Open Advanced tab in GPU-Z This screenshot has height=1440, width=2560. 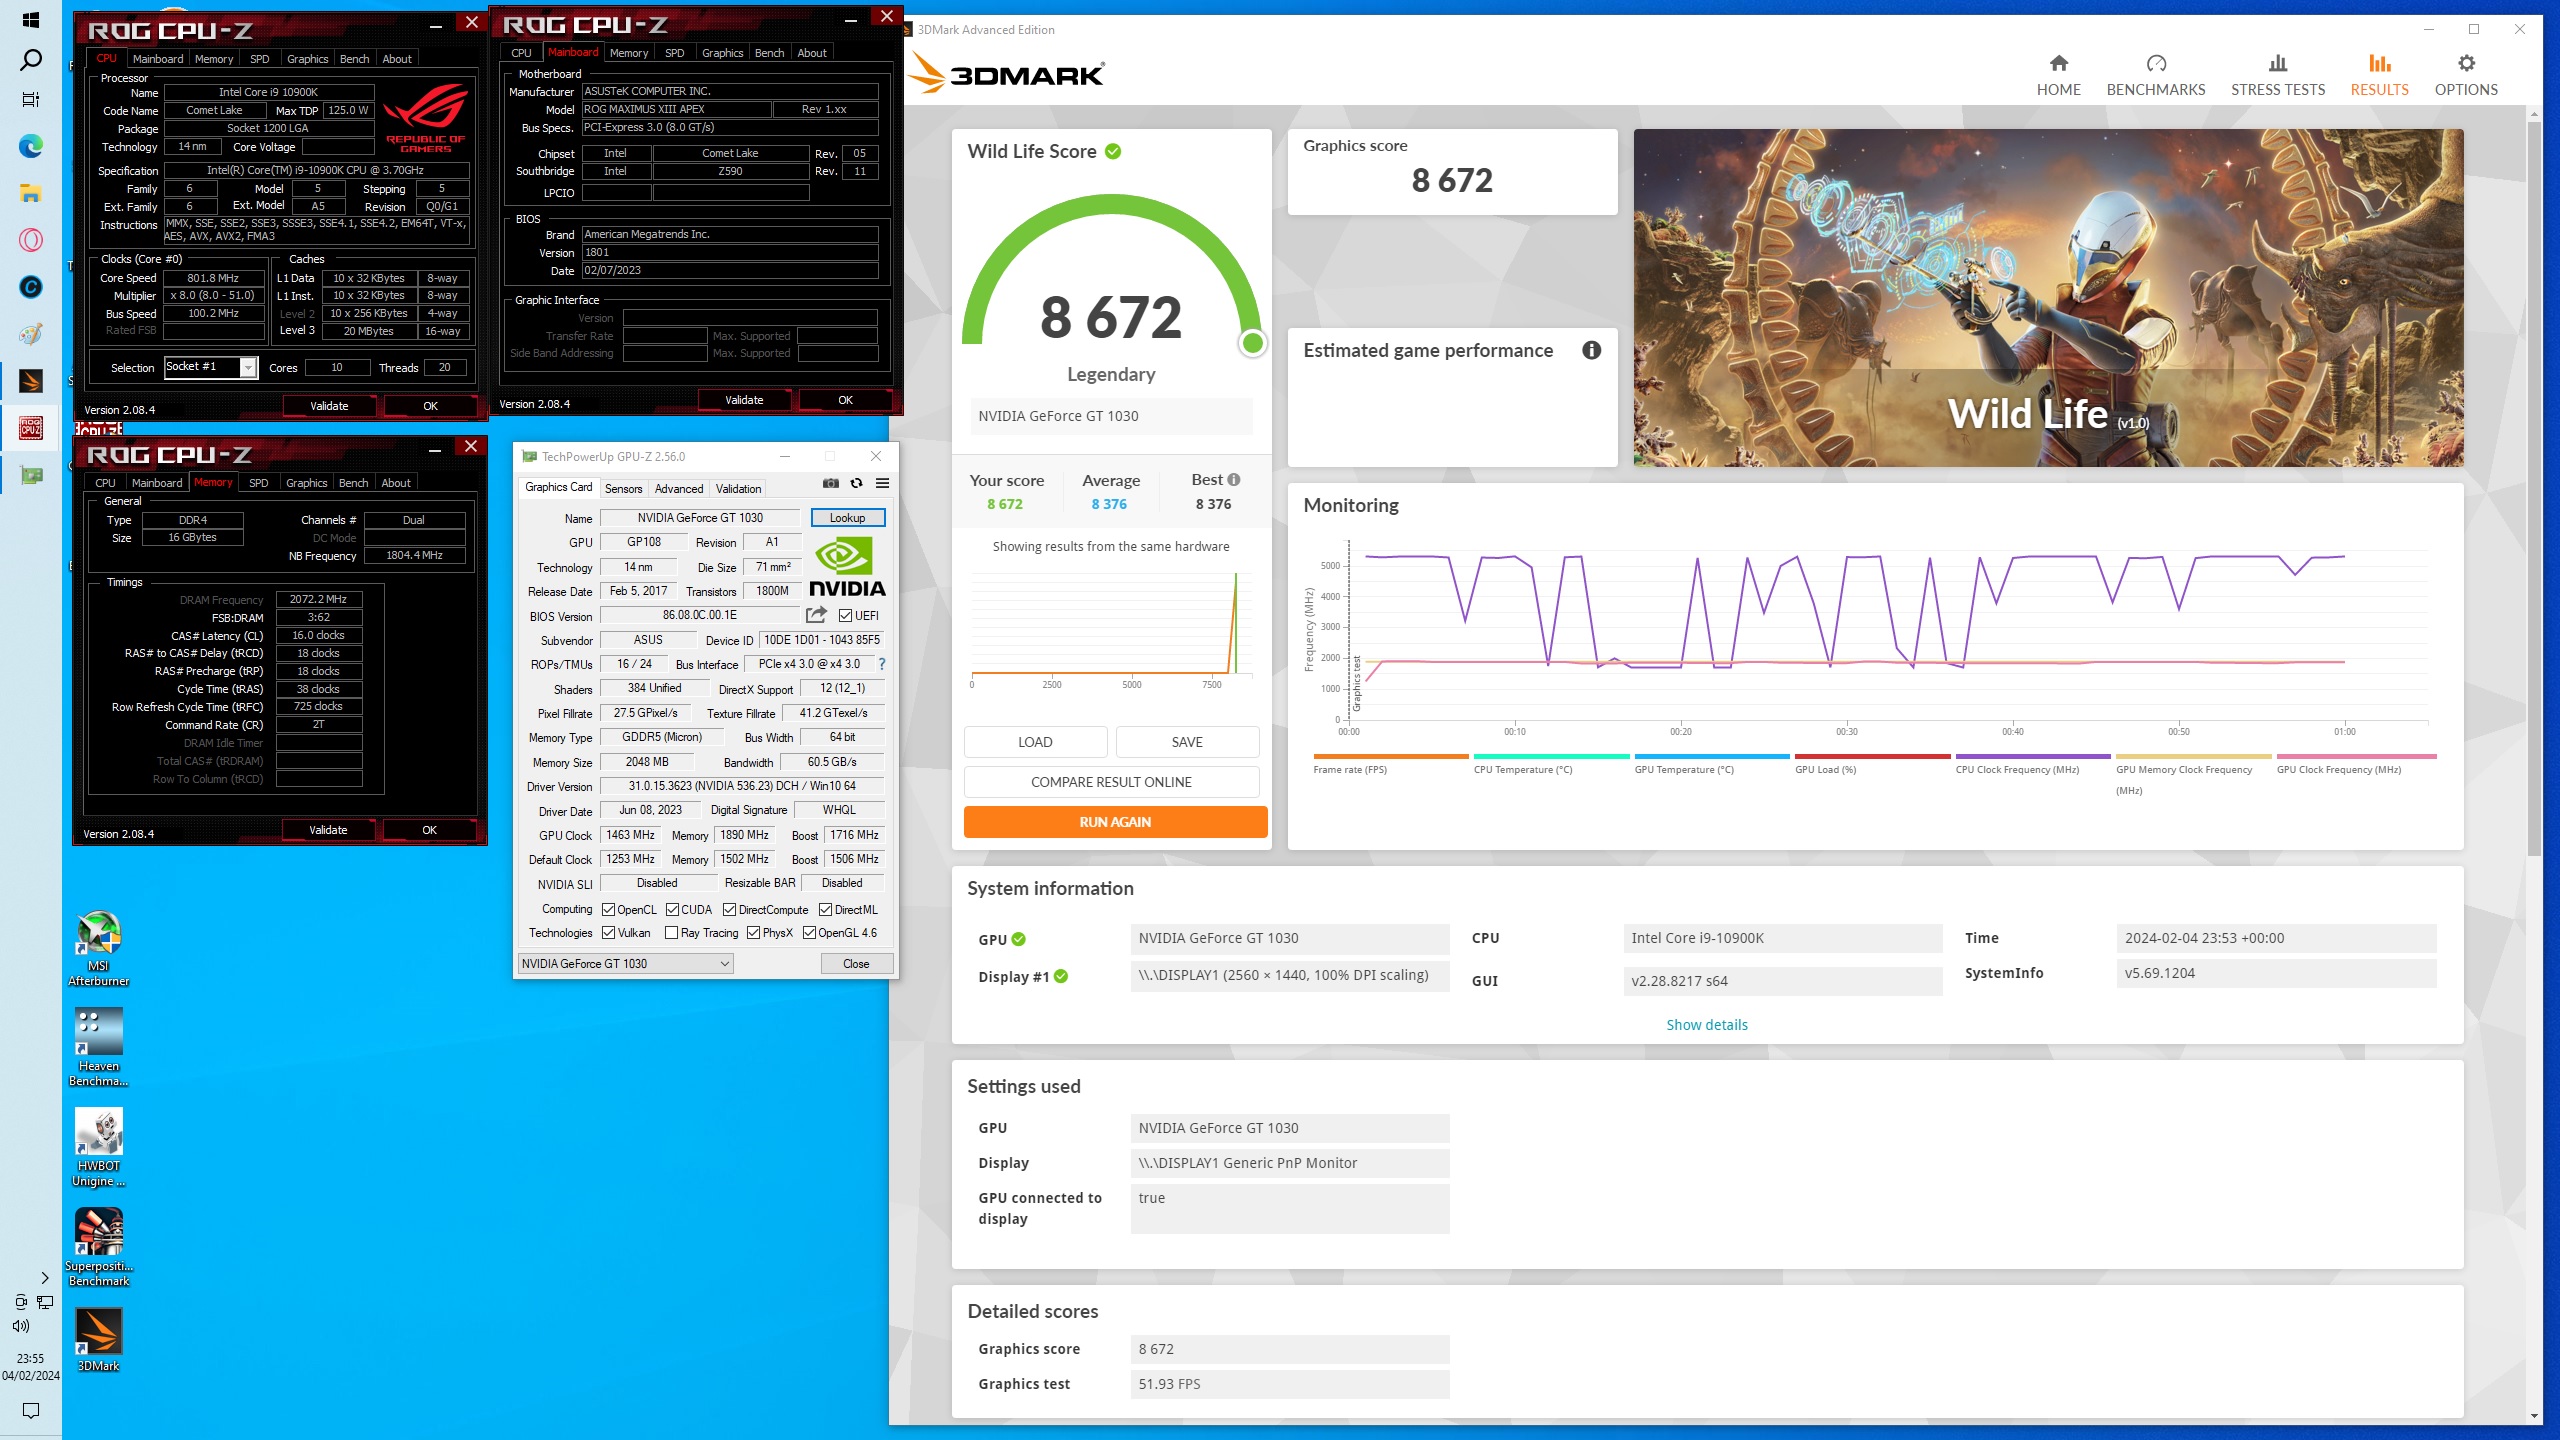pyautogui.click(x=679, y=488)
